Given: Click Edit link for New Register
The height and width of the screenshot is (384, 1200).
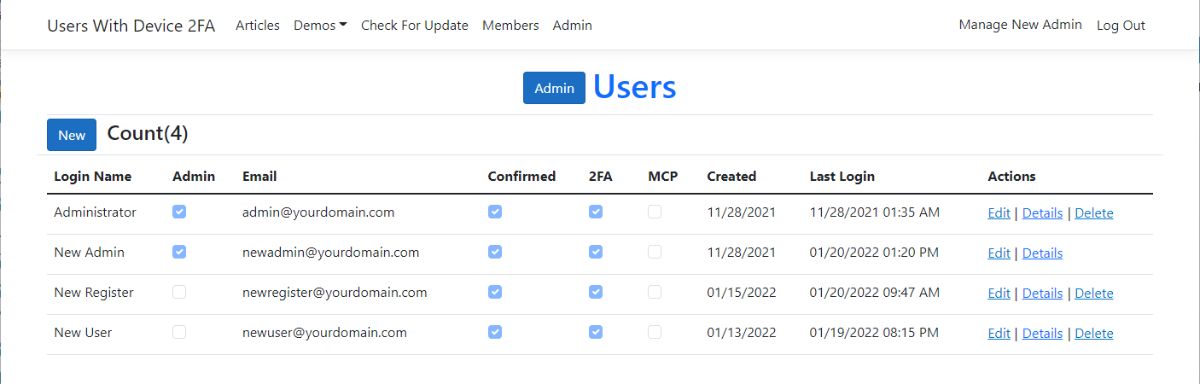Looking at the screenshot, I should point(999,293).
